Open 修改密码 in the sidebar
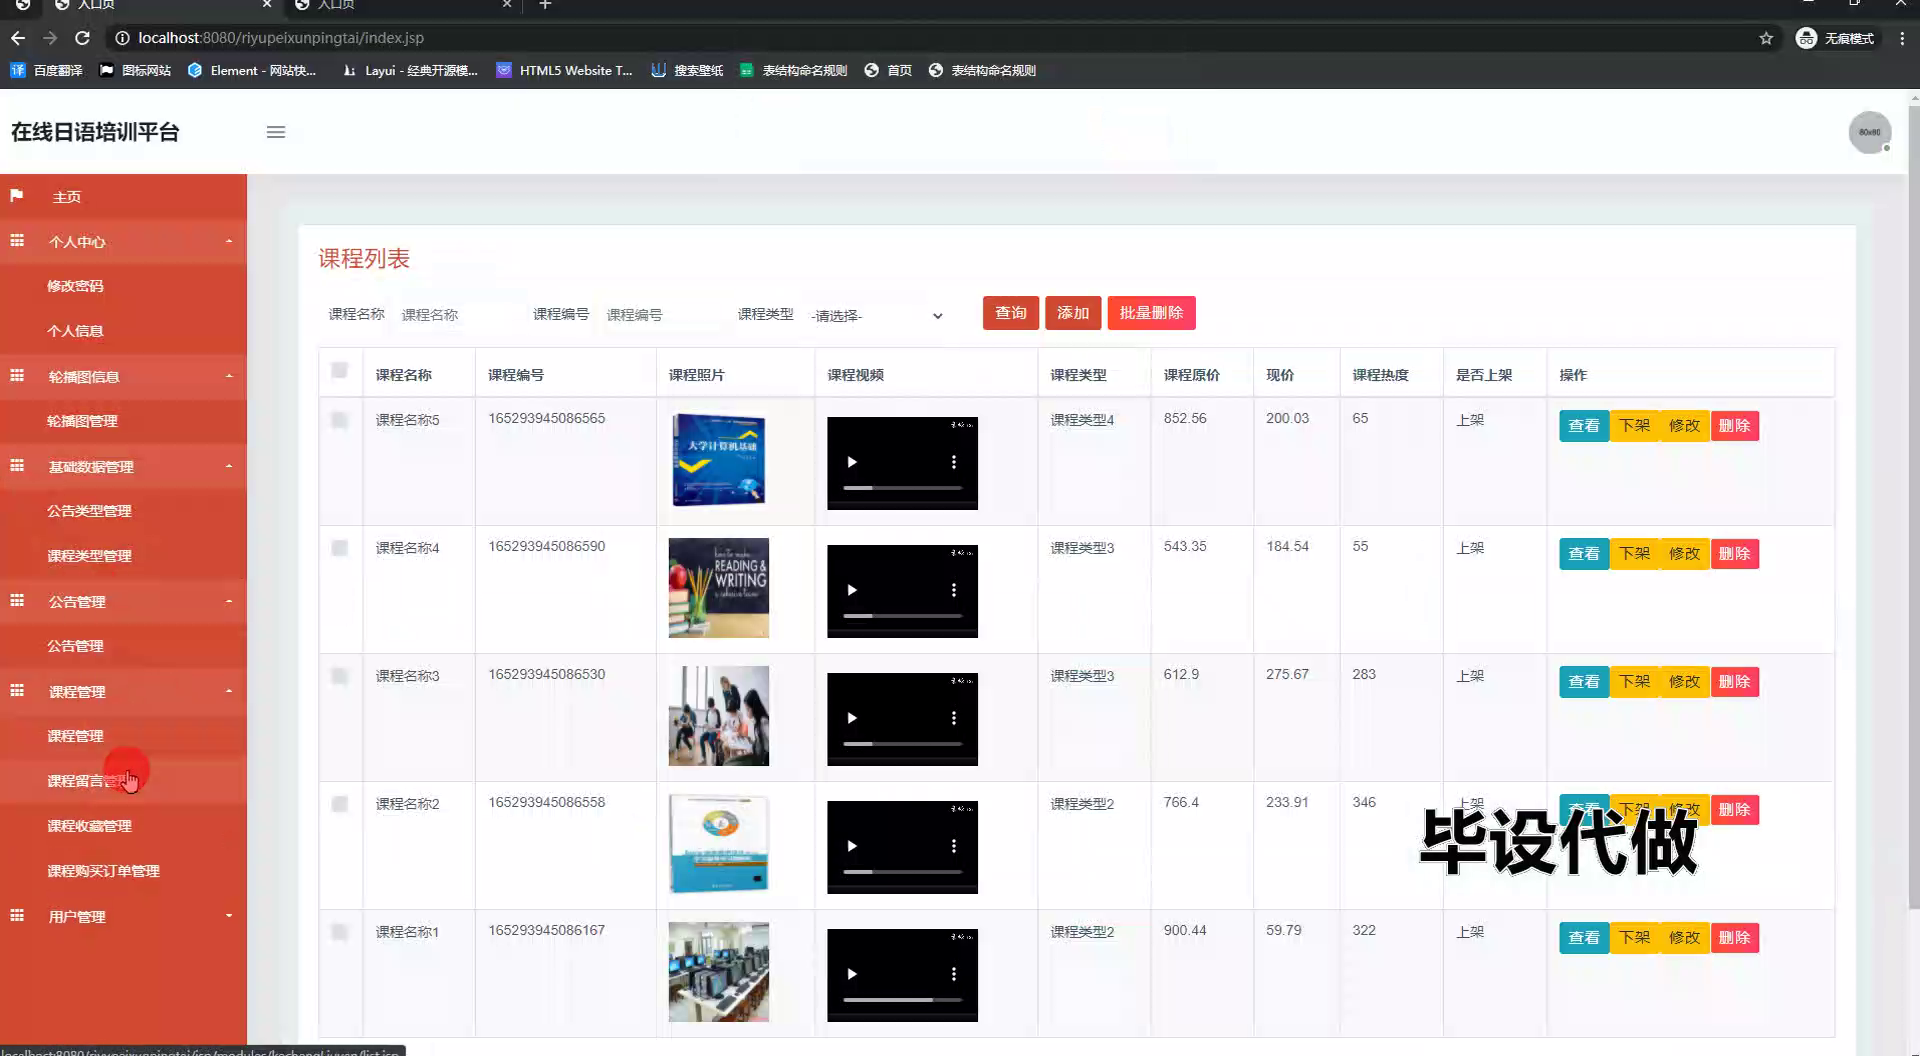The image size is (1920, 1056). click(75, 286)
